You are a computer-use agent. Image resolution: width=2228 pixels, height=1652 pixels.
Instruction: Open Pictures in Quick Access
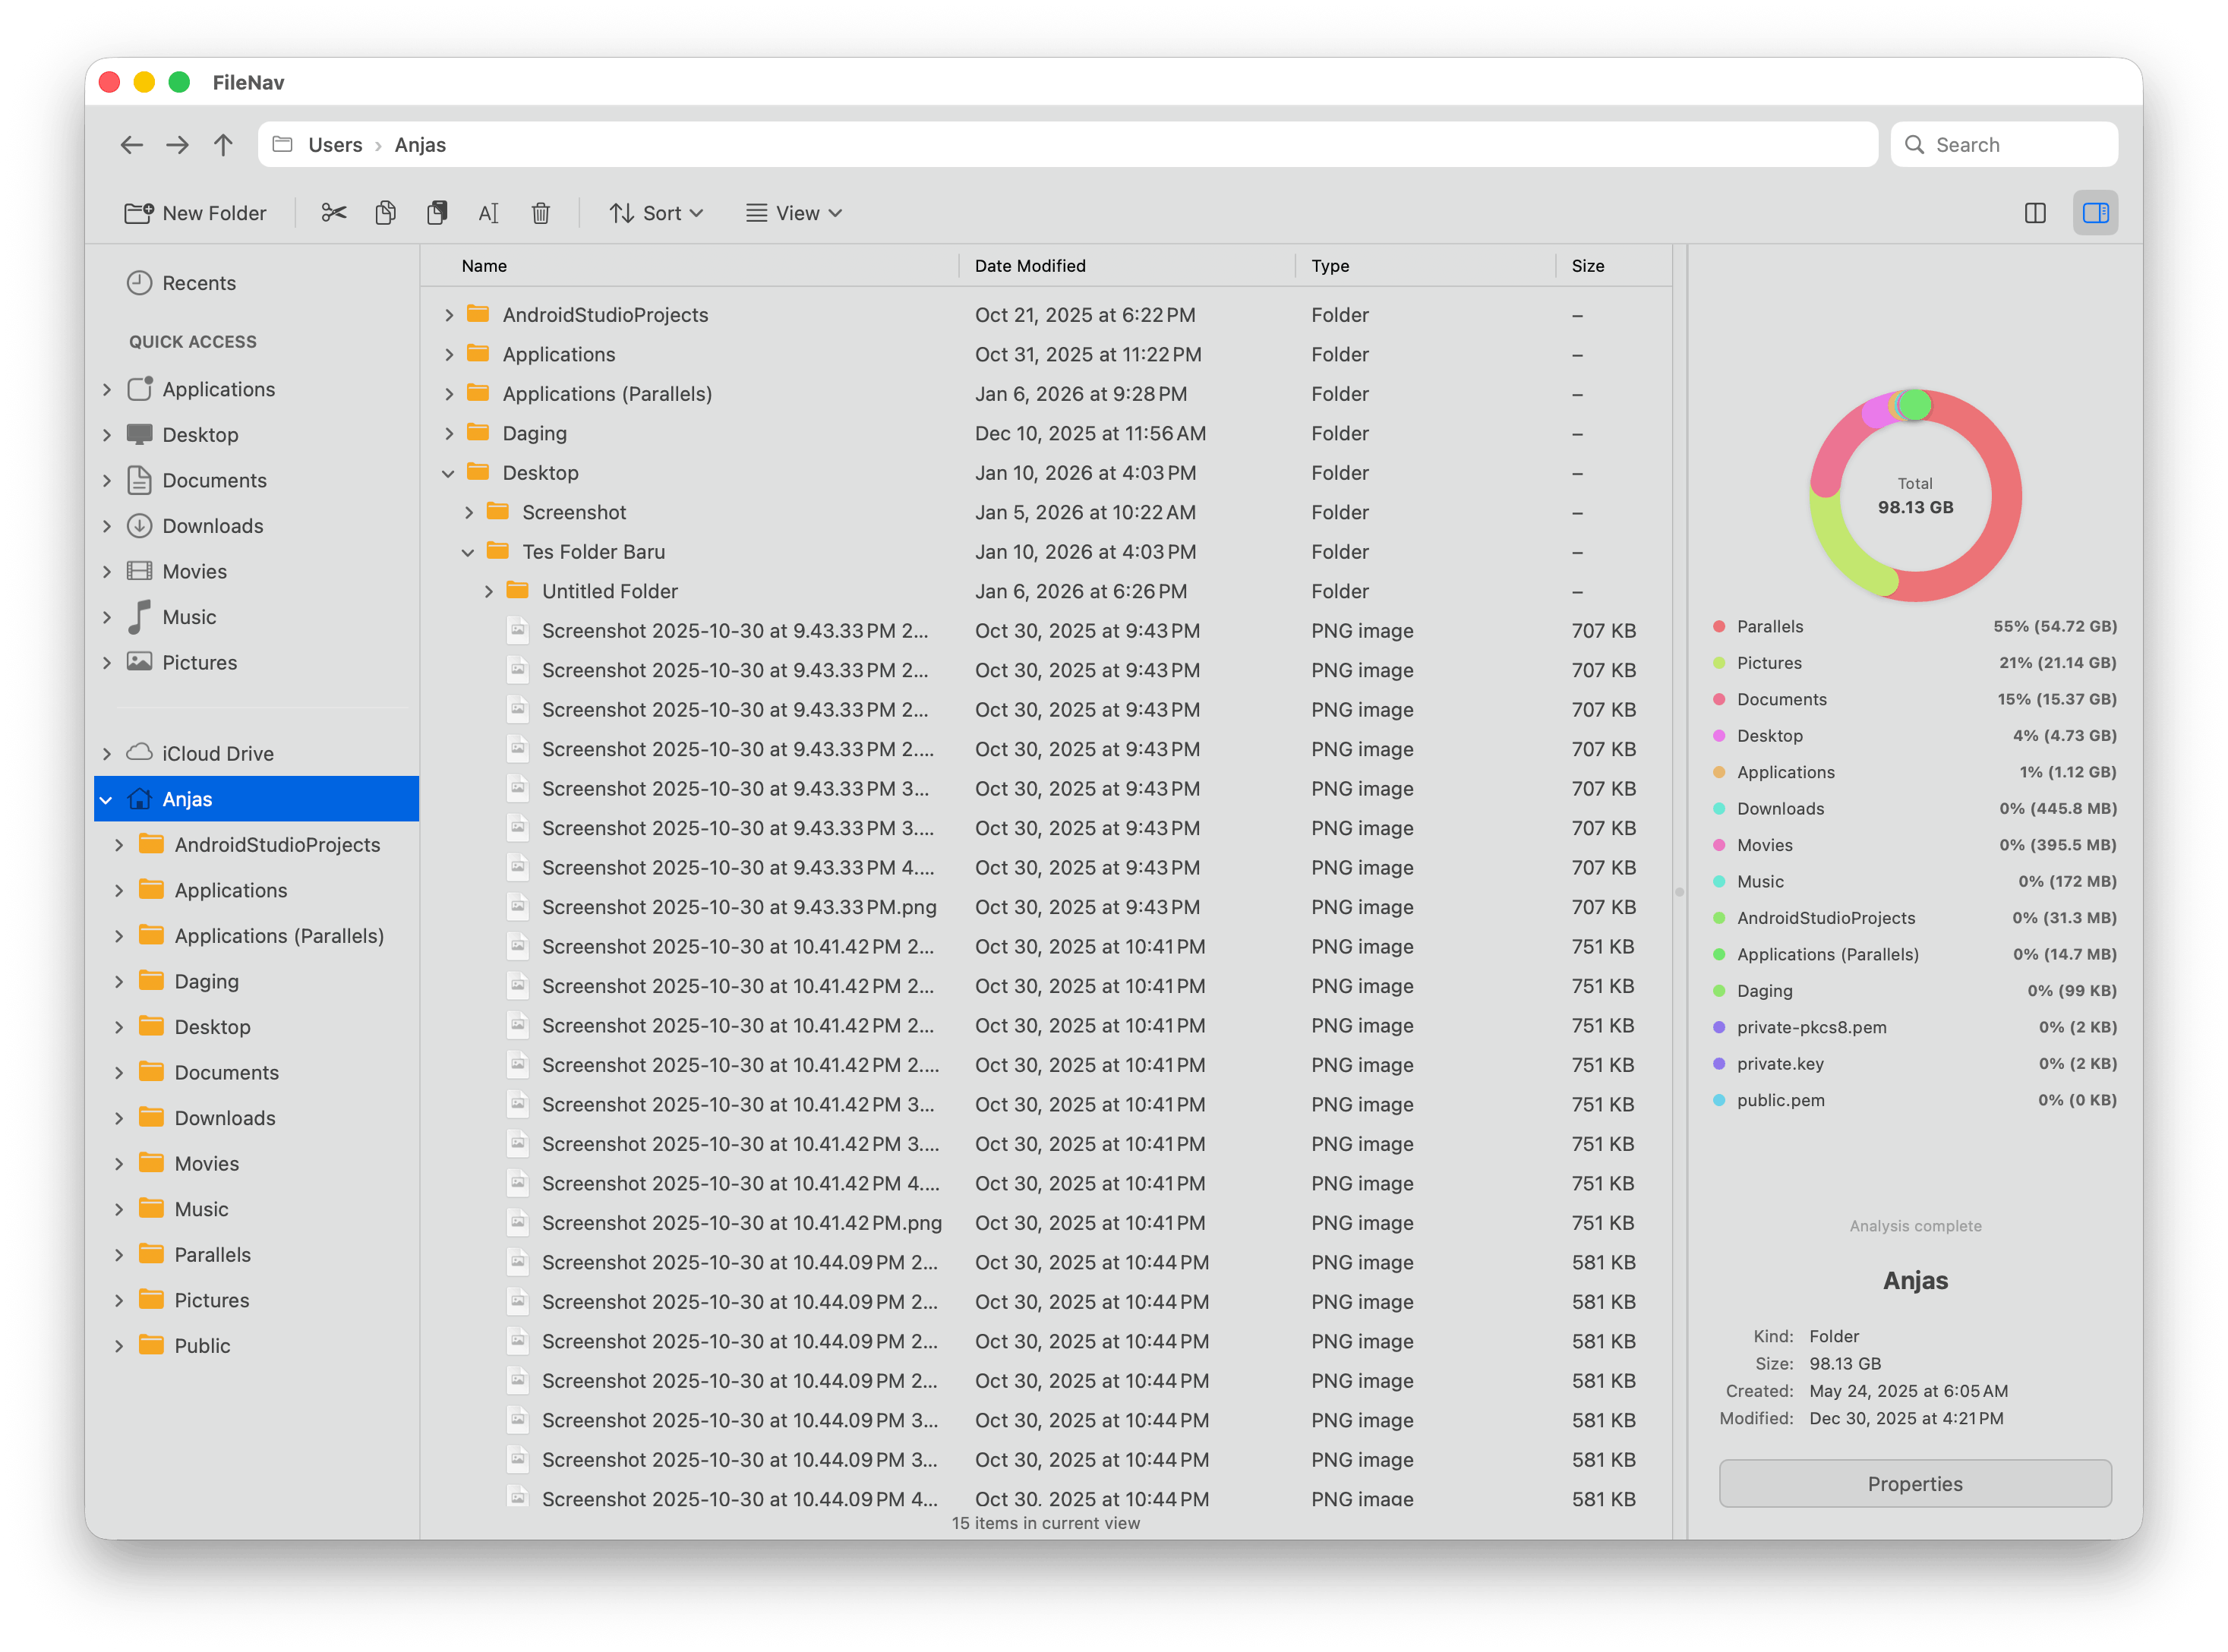[200, 662]
